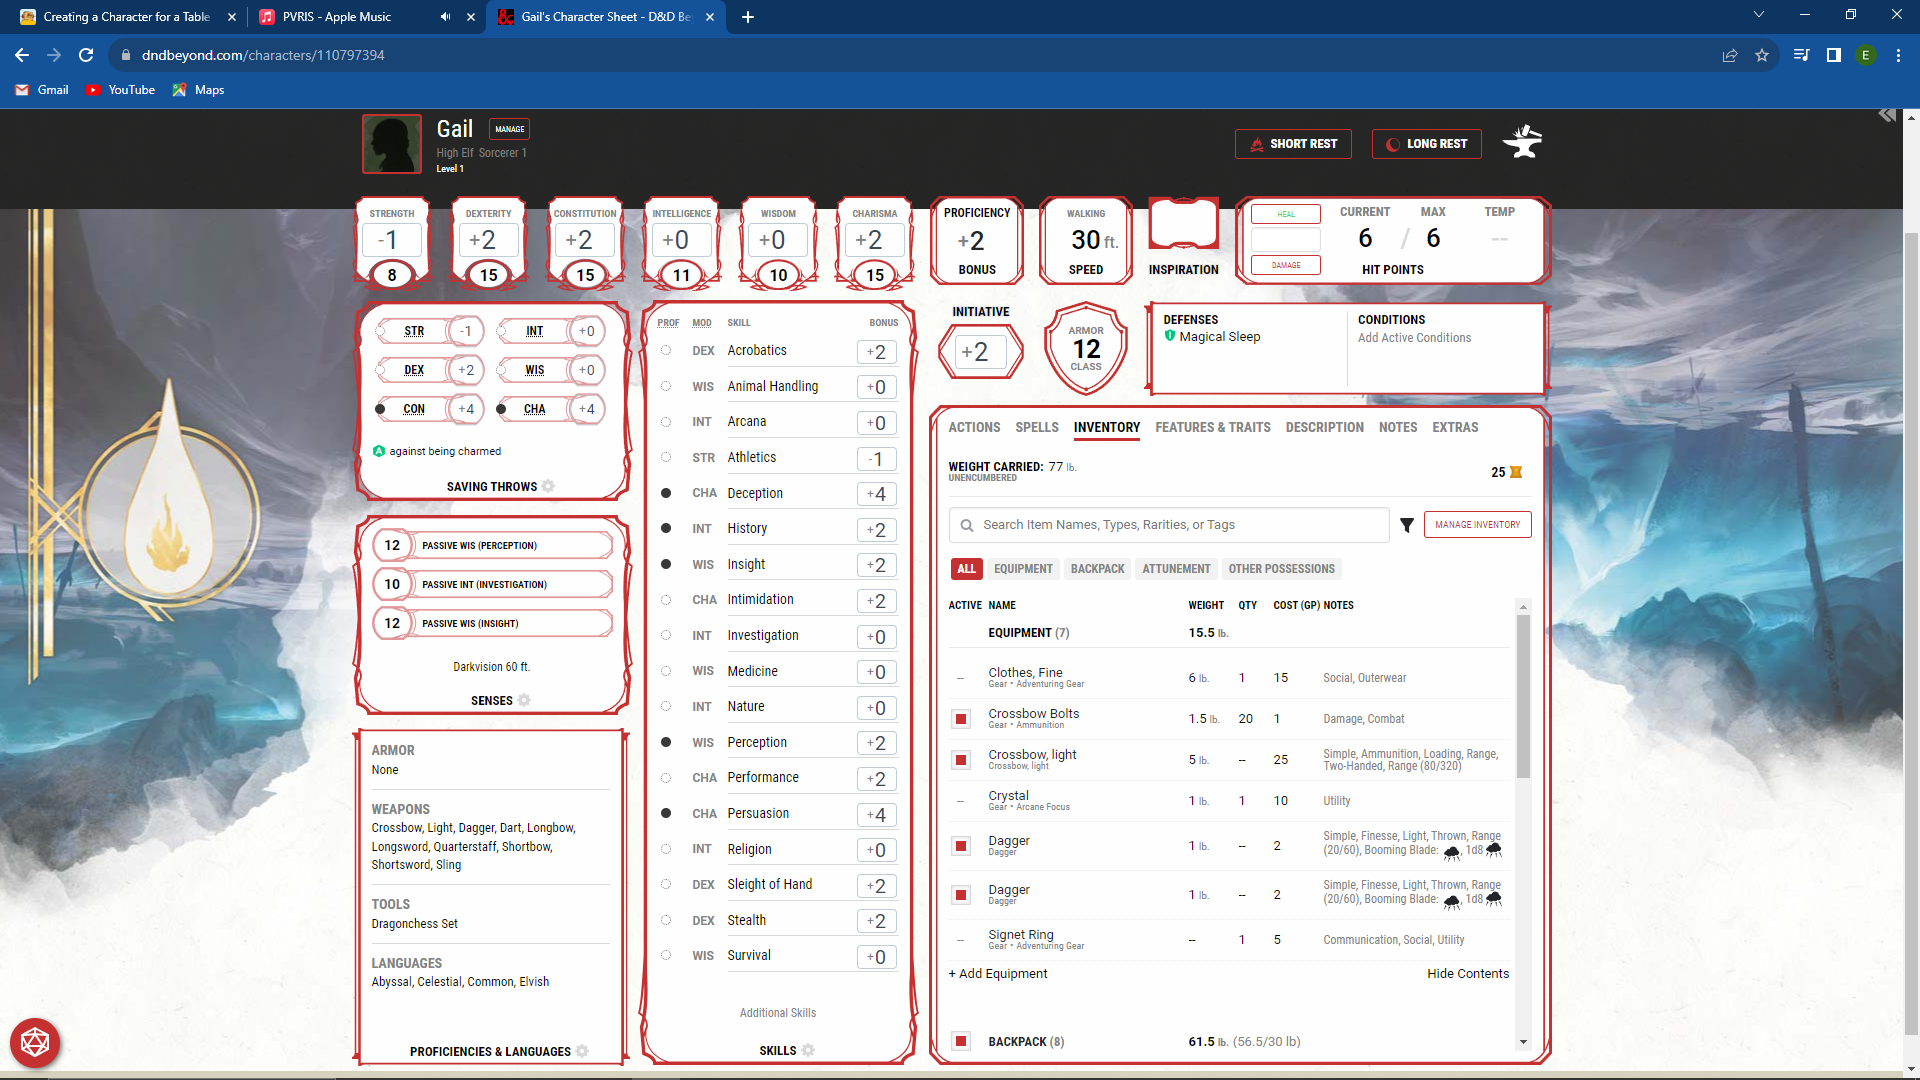Screen dimensions: 1920x1080
Task: Click the Manage Inventory button
Action: coord(1477,524)
